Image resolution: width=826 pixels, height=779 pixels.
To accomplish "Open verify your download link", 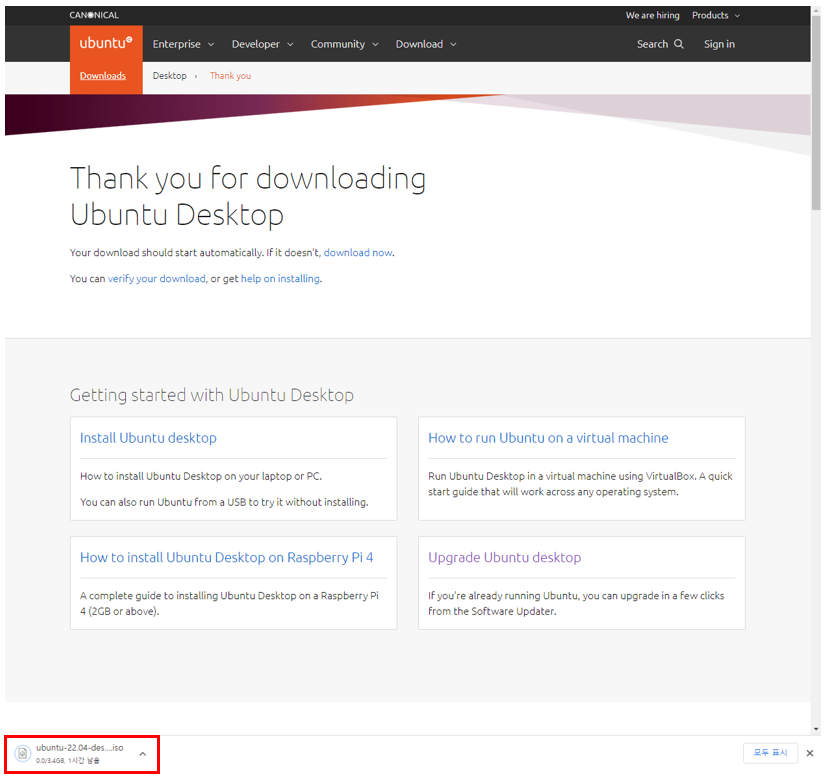I will point(156,279).
